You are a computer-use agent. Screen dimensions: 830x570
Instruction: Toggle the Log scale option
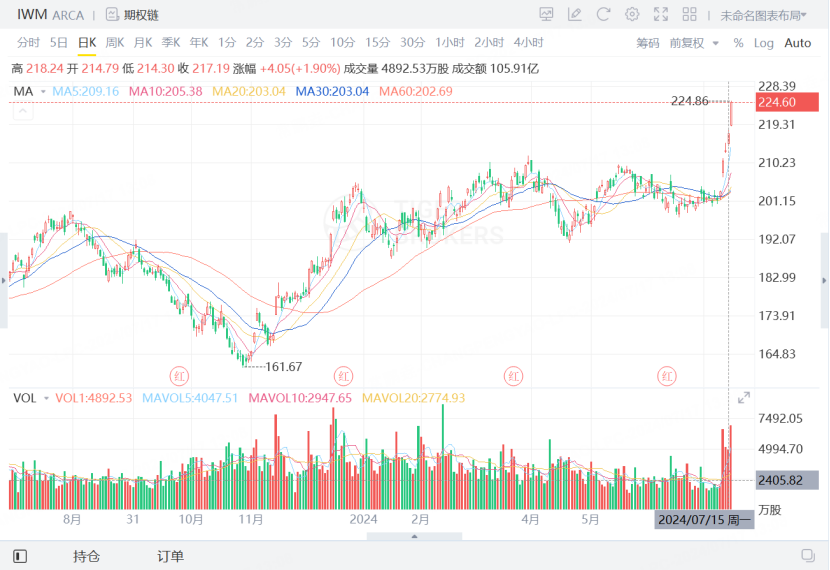[x=763, y=43]
